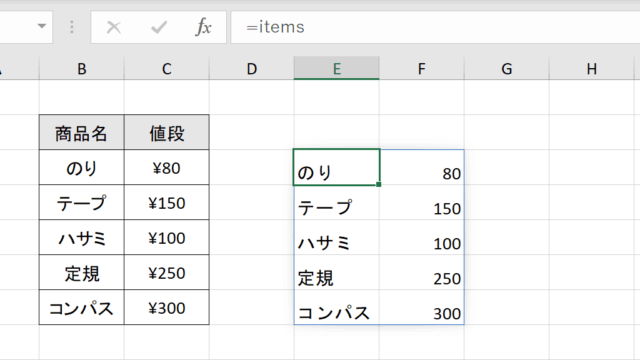The width and height of the screenshot is (640, 360).
Task: Open the Insert Function fx icon
Action: click(x=203, y=27)
